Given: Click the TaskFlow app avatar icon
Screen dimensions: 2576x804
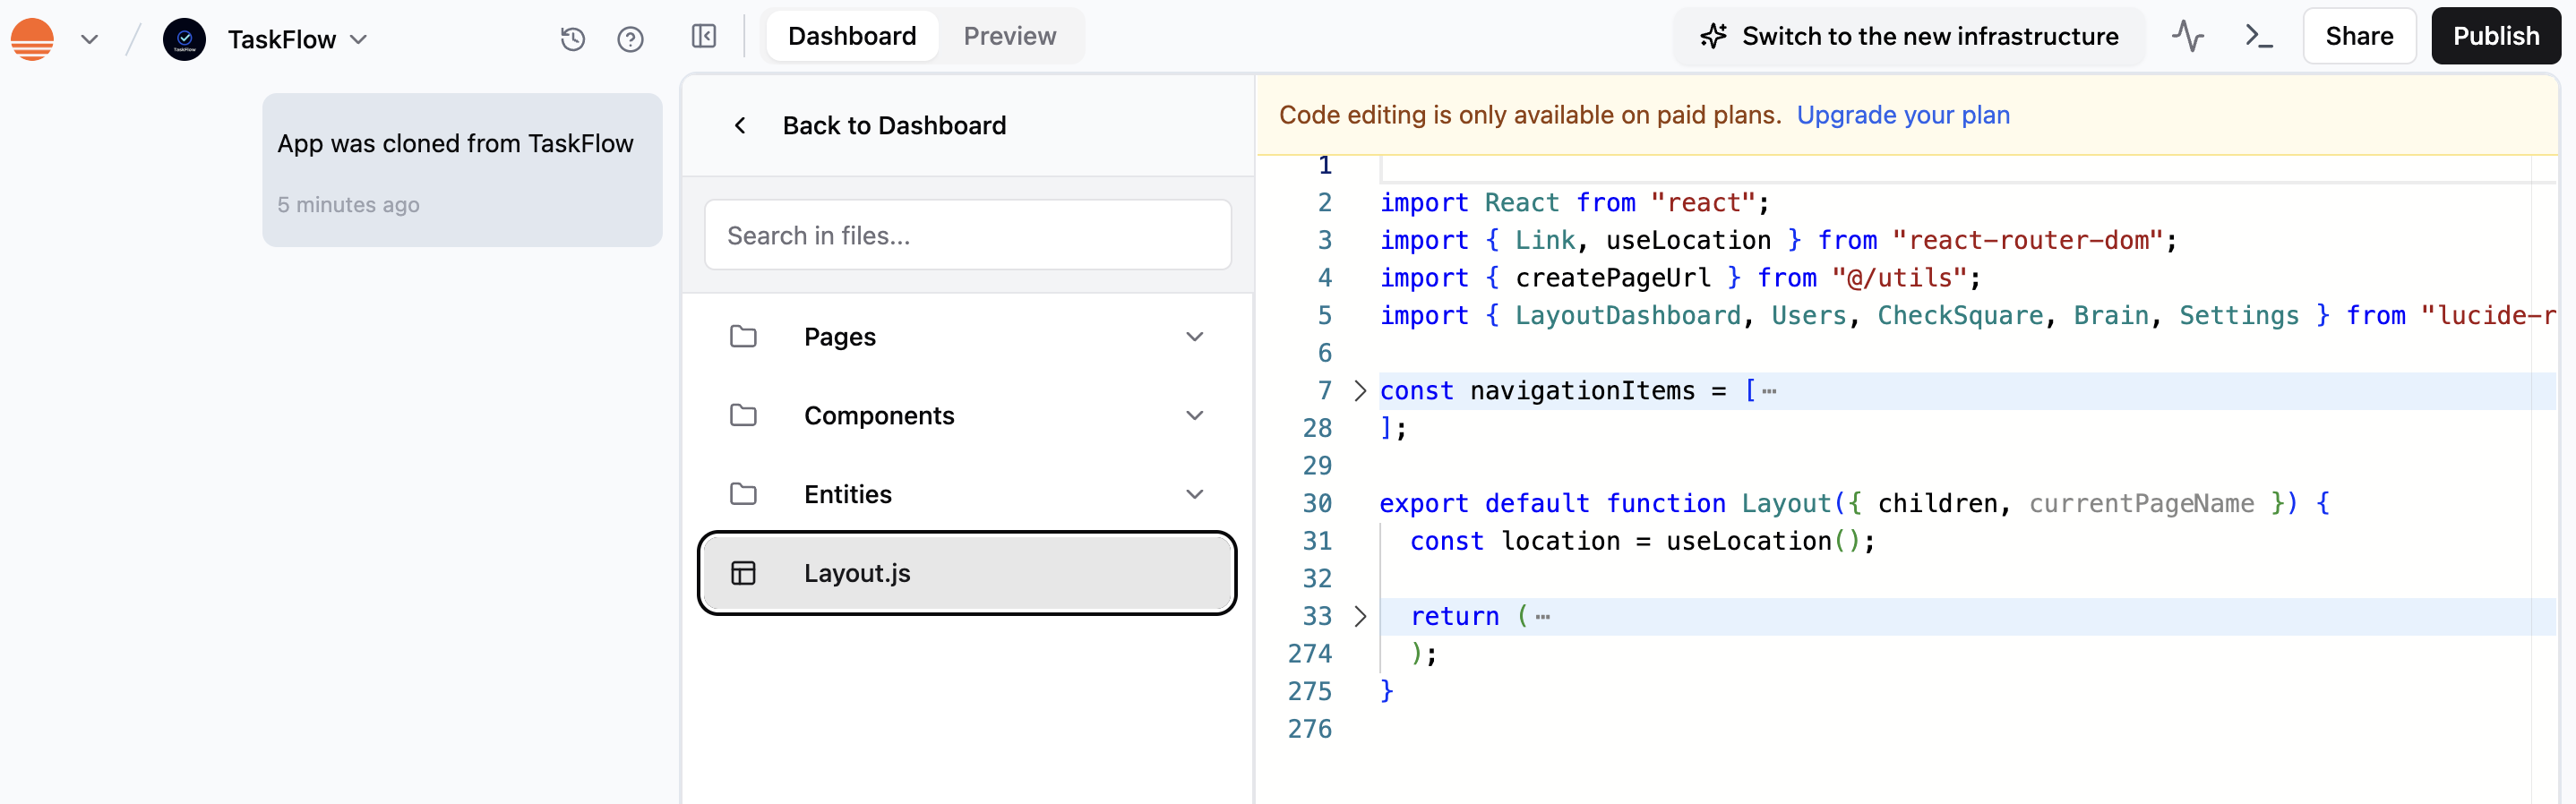Looking at the screenshot, I should click(184, 39).
